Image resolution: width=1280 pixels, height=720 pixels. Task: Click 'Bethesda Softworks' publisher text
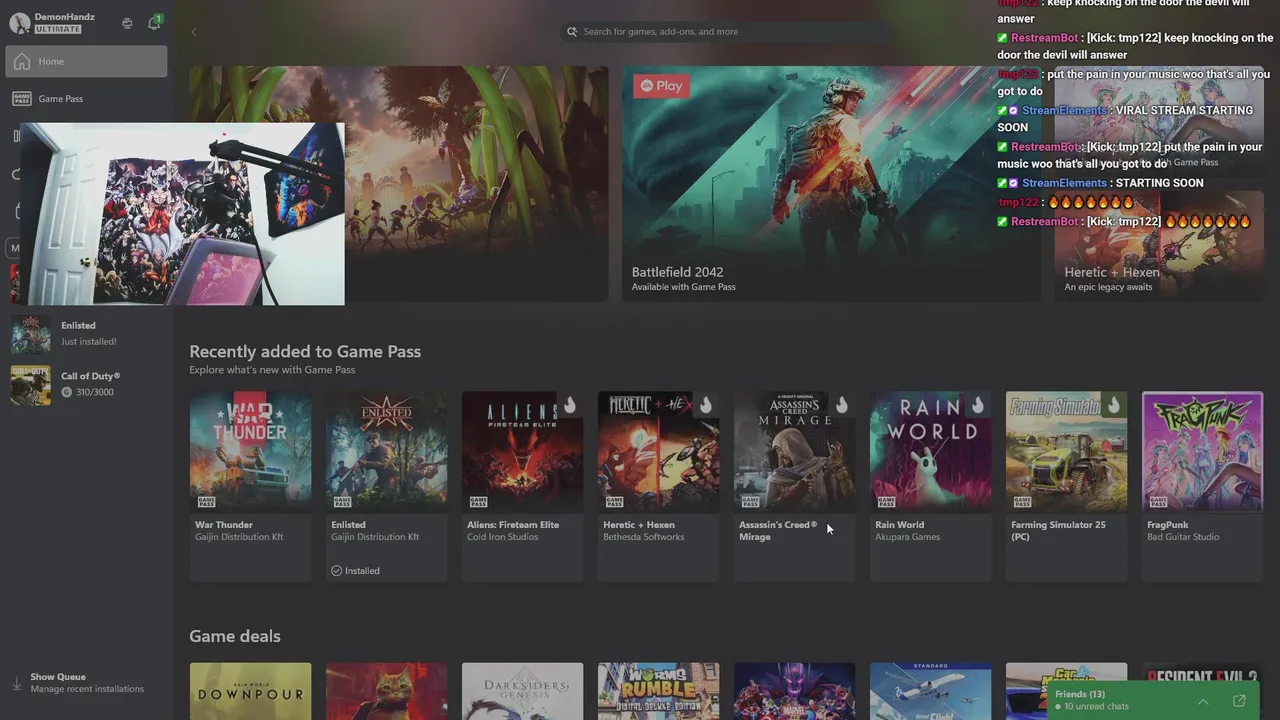click(644, 537)
